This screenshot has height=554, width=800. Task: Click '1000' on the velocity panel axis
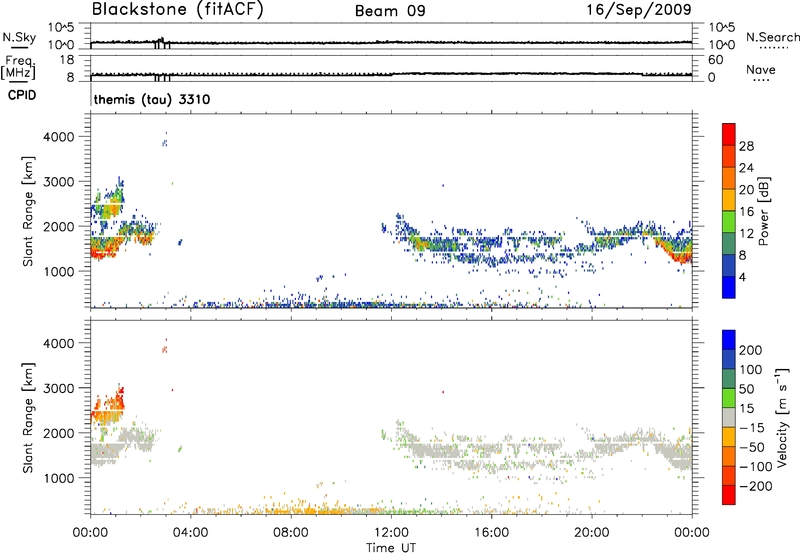click(x=59, y=478)
